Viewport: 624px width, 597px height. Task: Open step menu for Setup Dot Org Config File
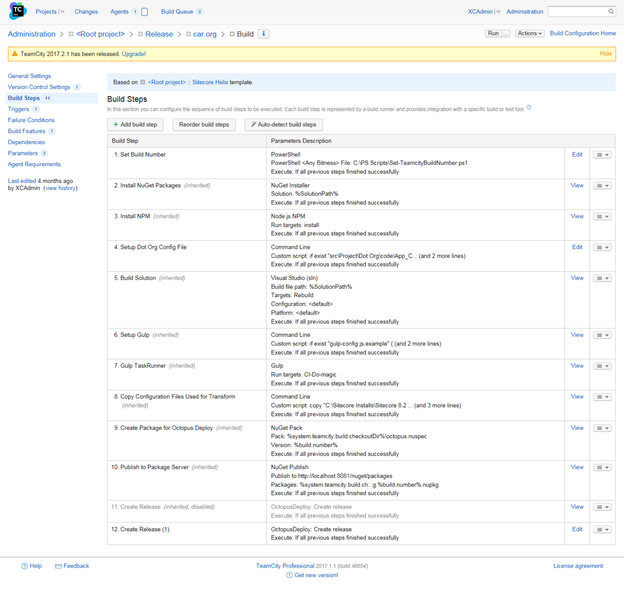(602, 248)
